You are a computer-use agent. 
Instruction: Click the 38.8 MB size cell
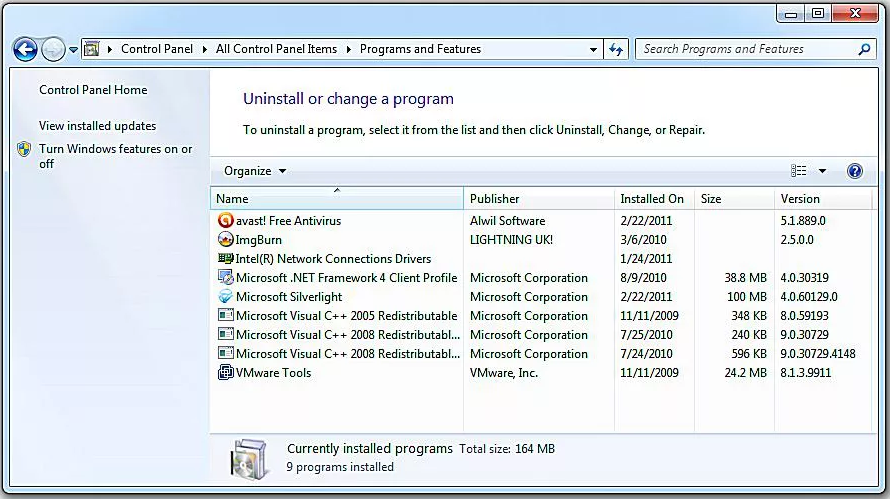click(745, 278)
